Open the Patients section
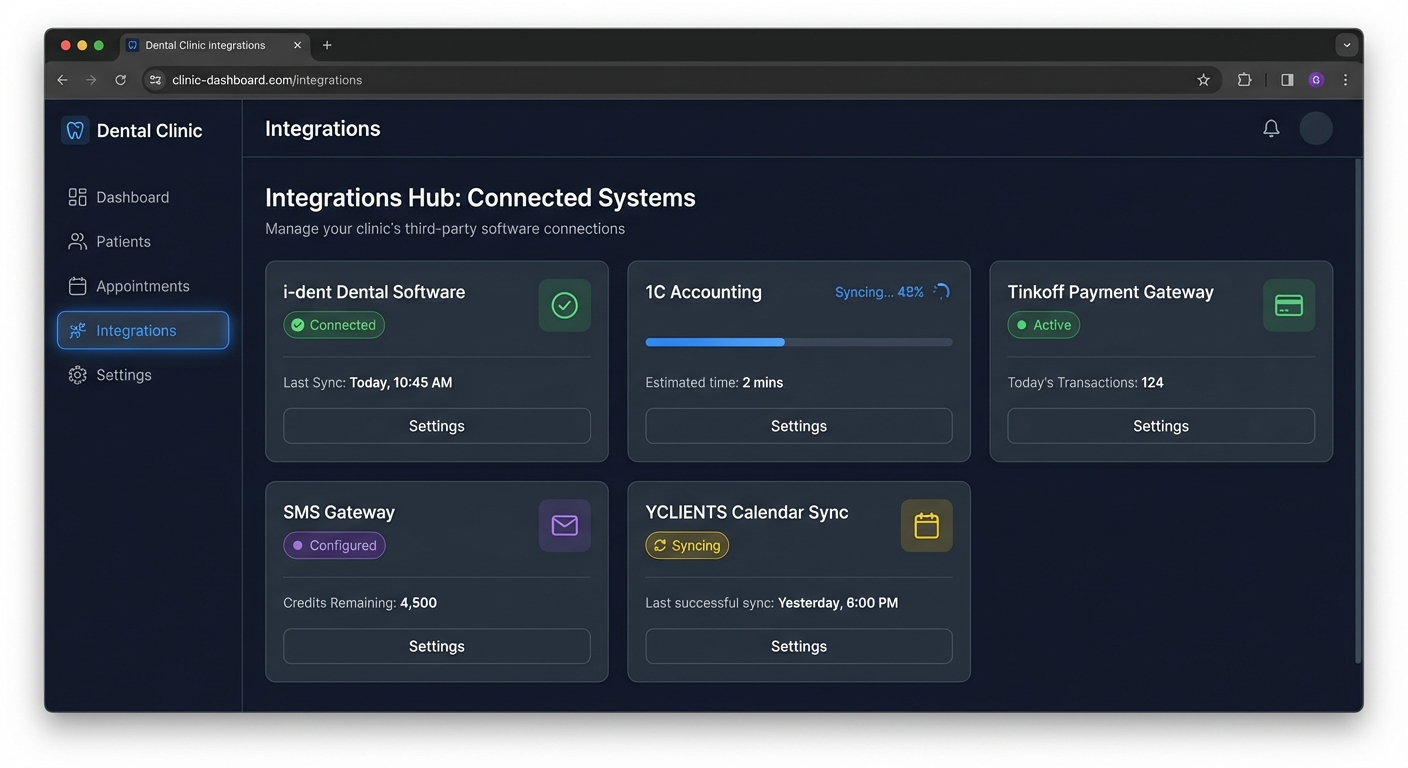Image resolution: width=1408 pixels, height=768 pixels. (123, 242)
